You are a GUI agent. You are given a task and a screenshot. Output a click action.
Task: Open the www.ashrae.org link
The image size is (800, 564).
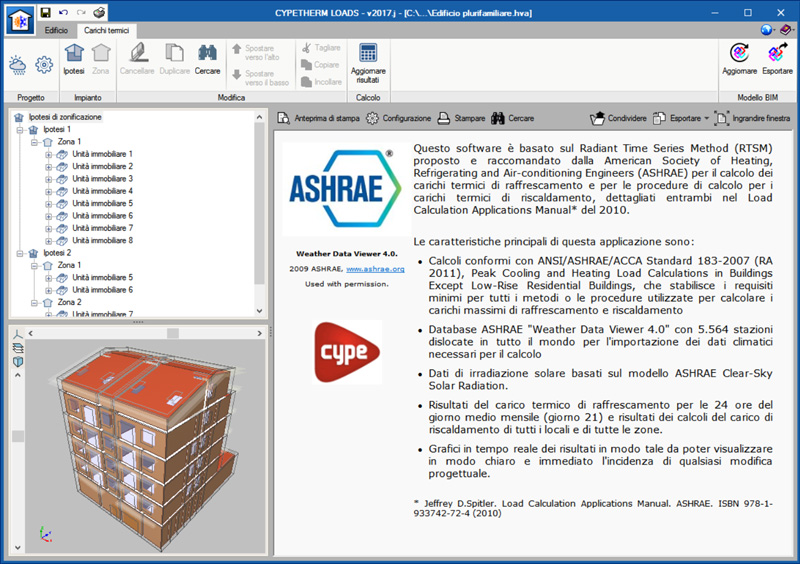point(375,269)
